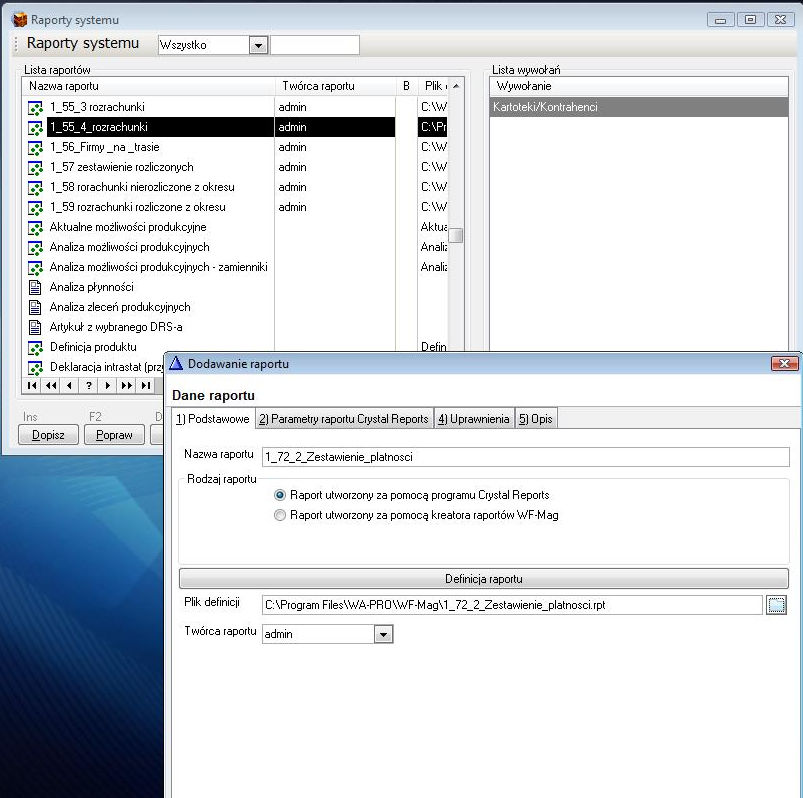
Task: Click the last record navigation arrow
Action: 146,385
